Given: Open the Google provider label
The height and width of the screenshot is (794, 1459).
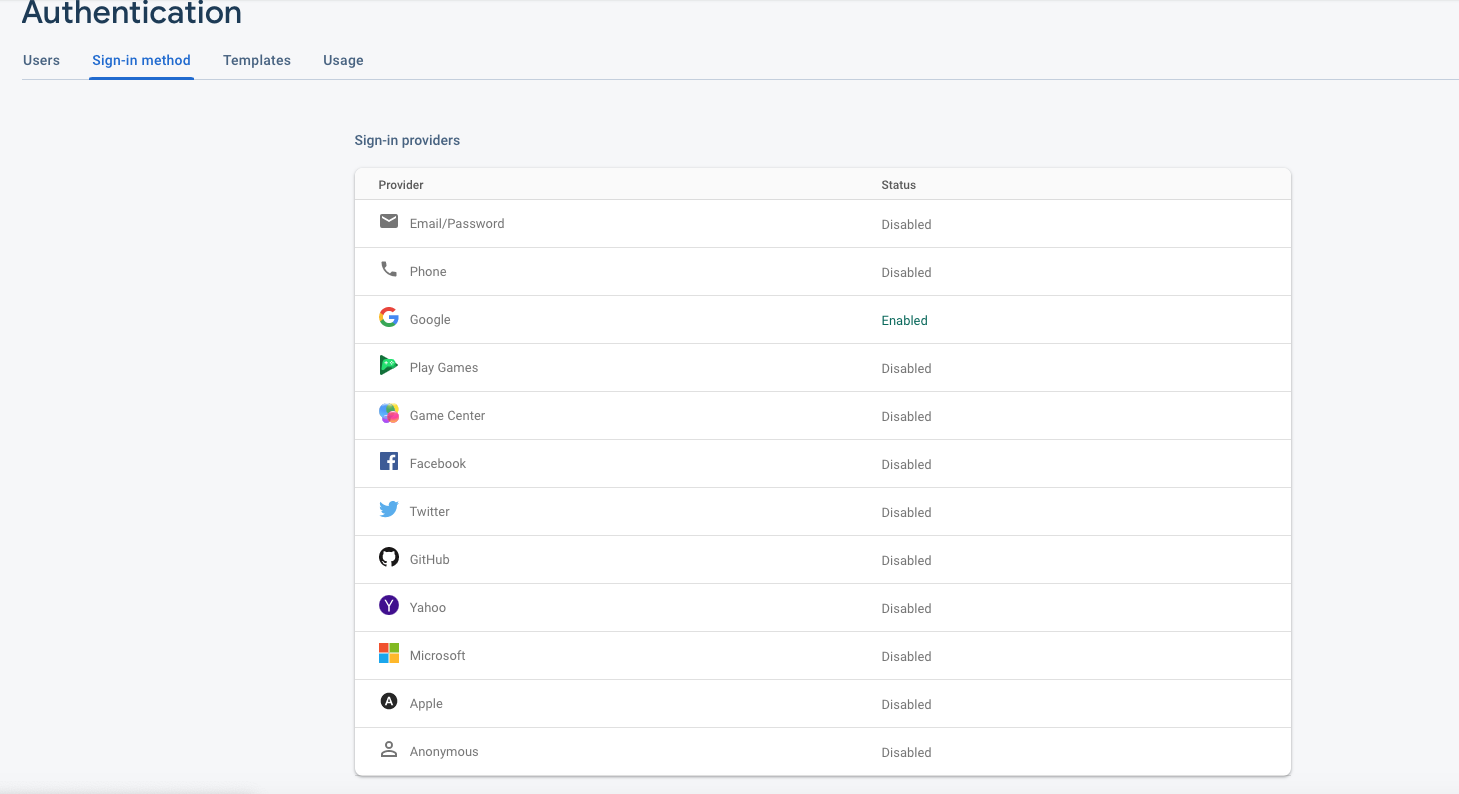Looking at the screenshot, I should pyautogui.click(x=430, y=320).
